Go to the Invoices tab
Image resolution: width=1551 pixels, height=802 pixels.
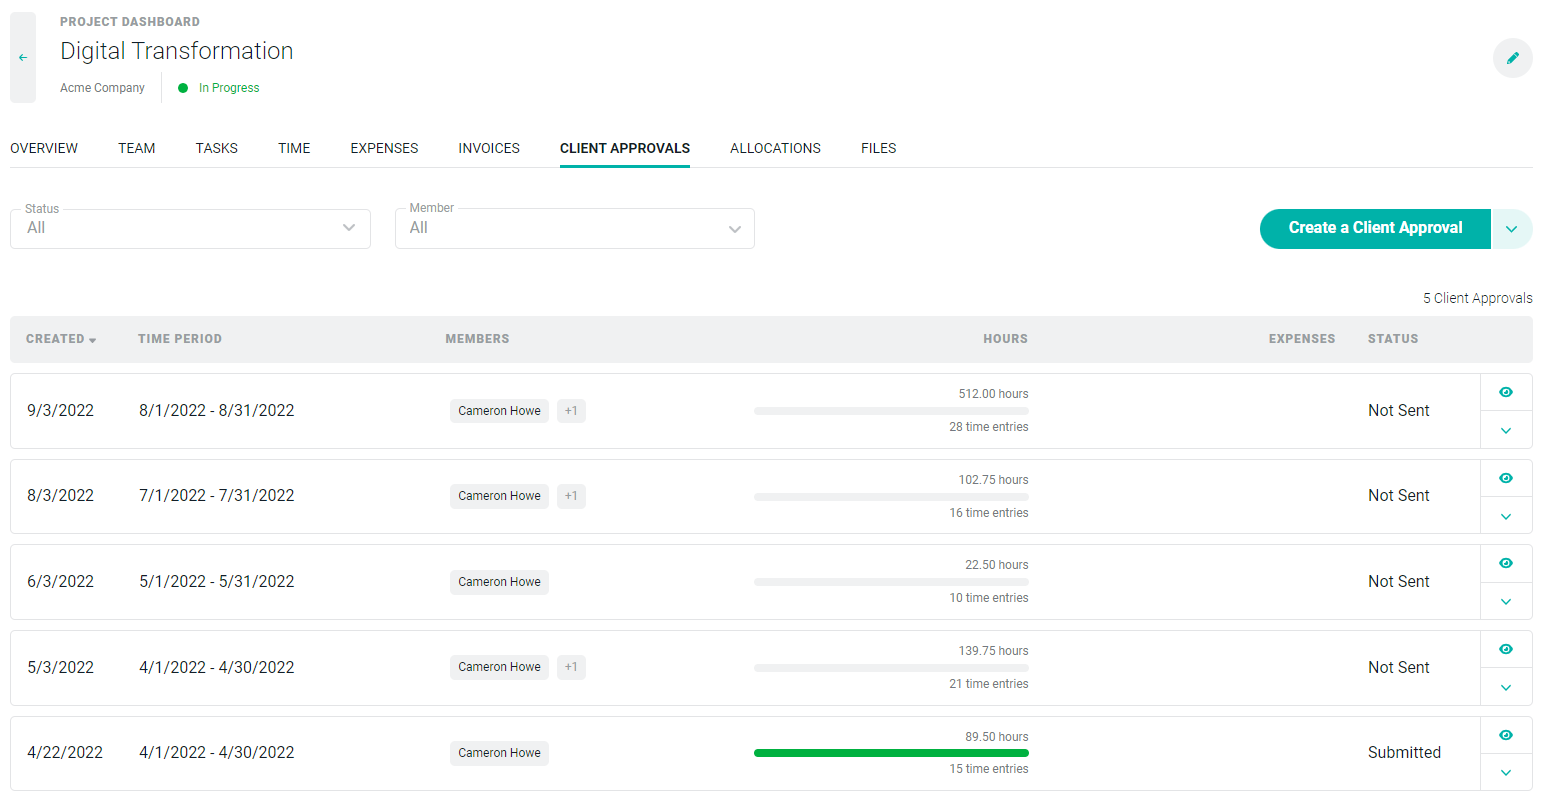pos(489,148)
